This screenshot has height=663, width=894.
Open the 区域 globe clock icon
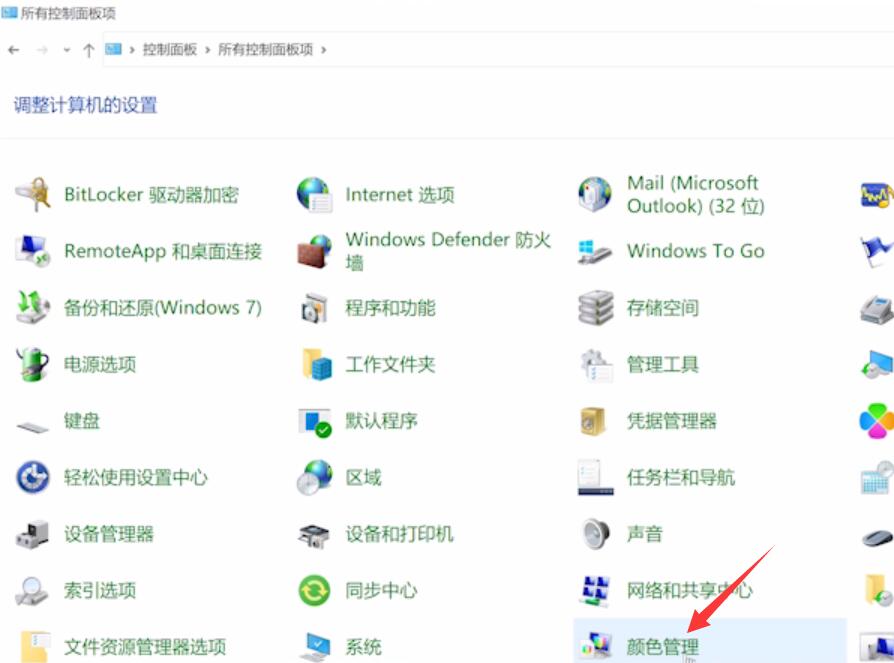[x=314, y=477]
